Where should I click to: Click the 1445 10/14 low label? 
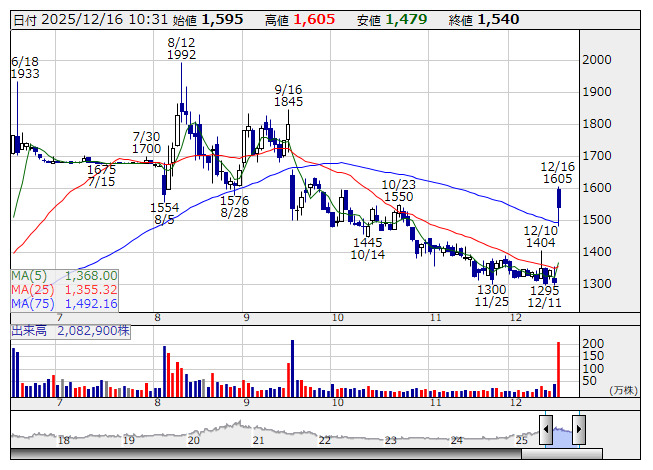pos(367,248)
